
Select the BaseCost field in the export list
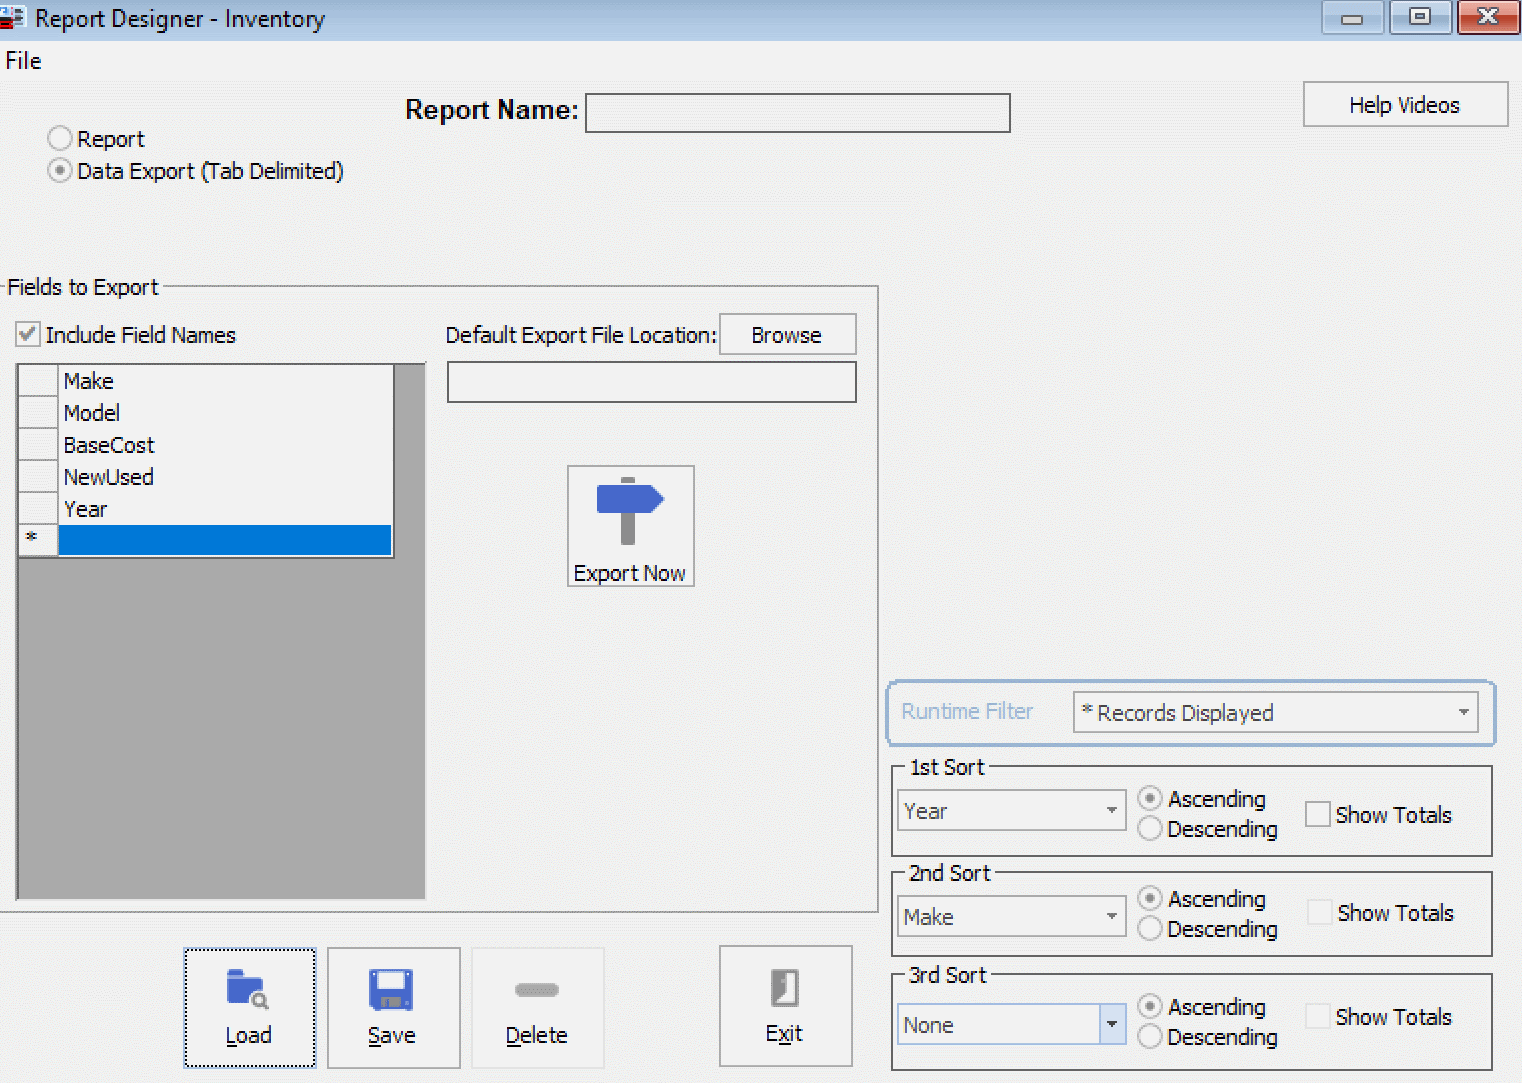click(109, 445)
